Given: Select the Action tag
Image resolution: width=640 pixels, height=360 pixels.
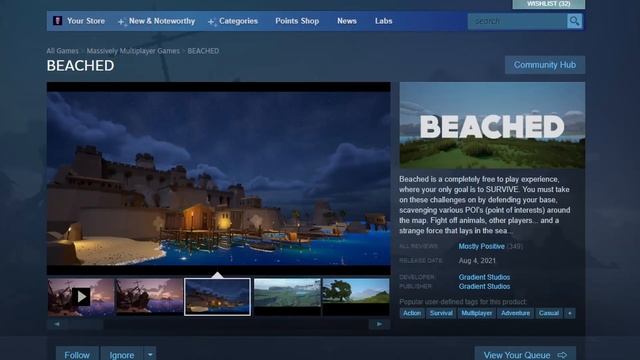Looking at the screenshot, I should 412,313.
